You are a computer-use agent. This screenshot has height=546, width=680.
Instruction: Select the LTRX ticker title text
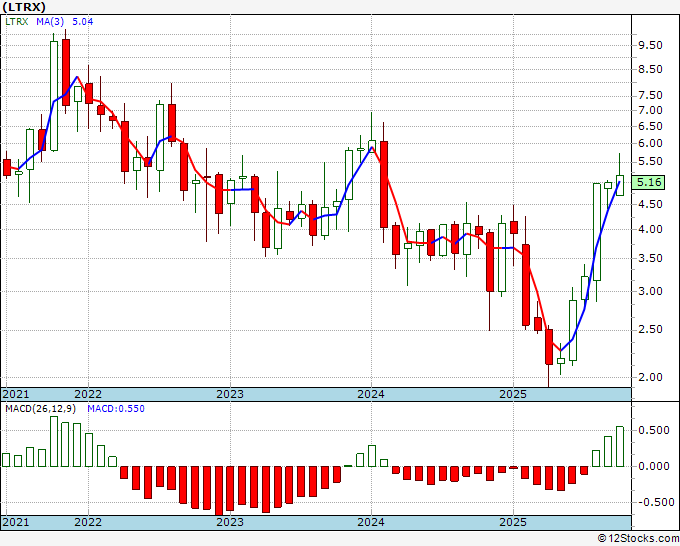23,7
